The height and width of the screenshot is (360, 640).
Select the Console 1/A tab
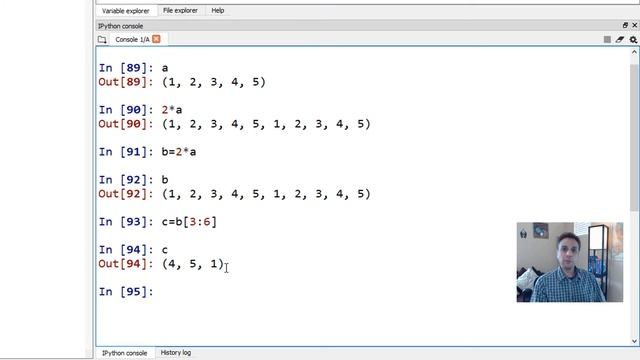[132, 40]
